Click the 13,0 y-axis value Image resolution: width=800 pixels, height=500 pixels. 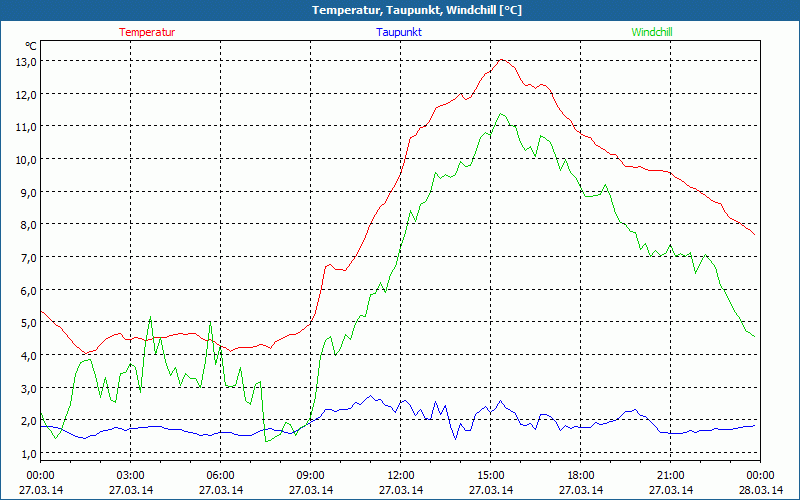tap(26, 61)
